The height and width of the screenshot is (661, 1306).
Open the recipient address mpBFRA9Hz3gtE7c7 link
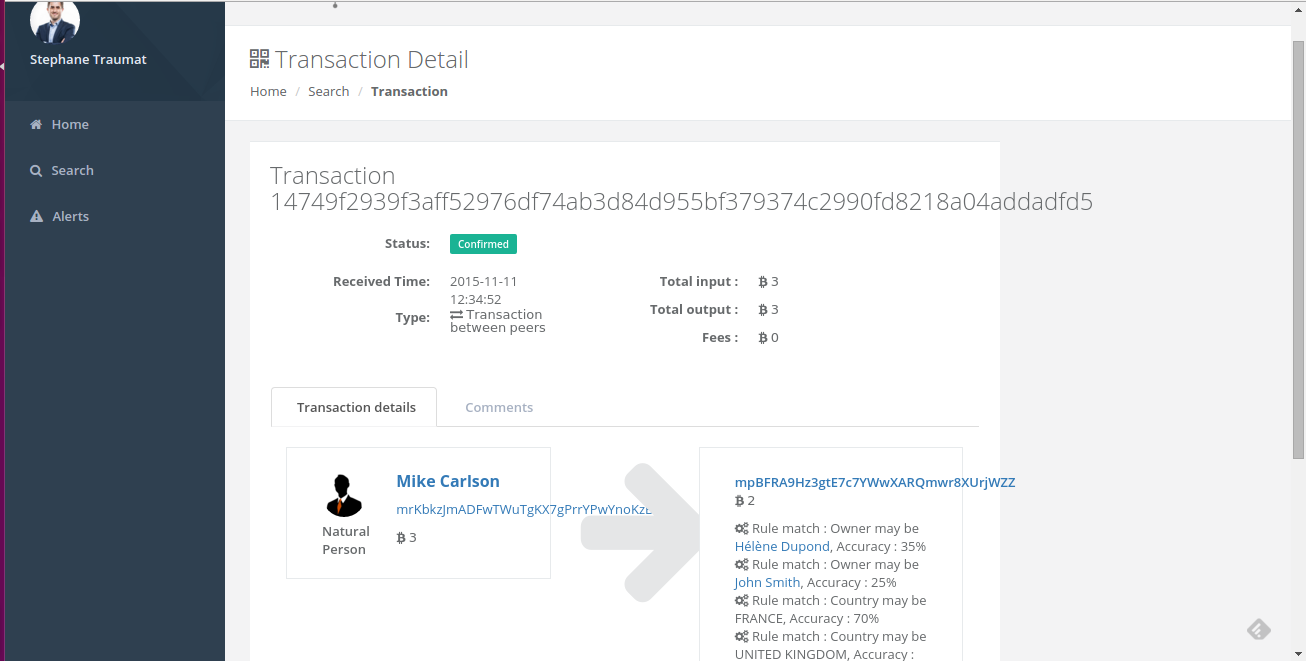[x=875, y=483]
